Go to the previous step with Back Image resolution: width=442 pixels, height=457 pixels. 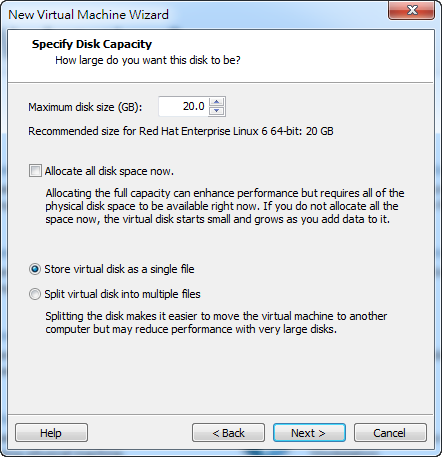point(228,433)
